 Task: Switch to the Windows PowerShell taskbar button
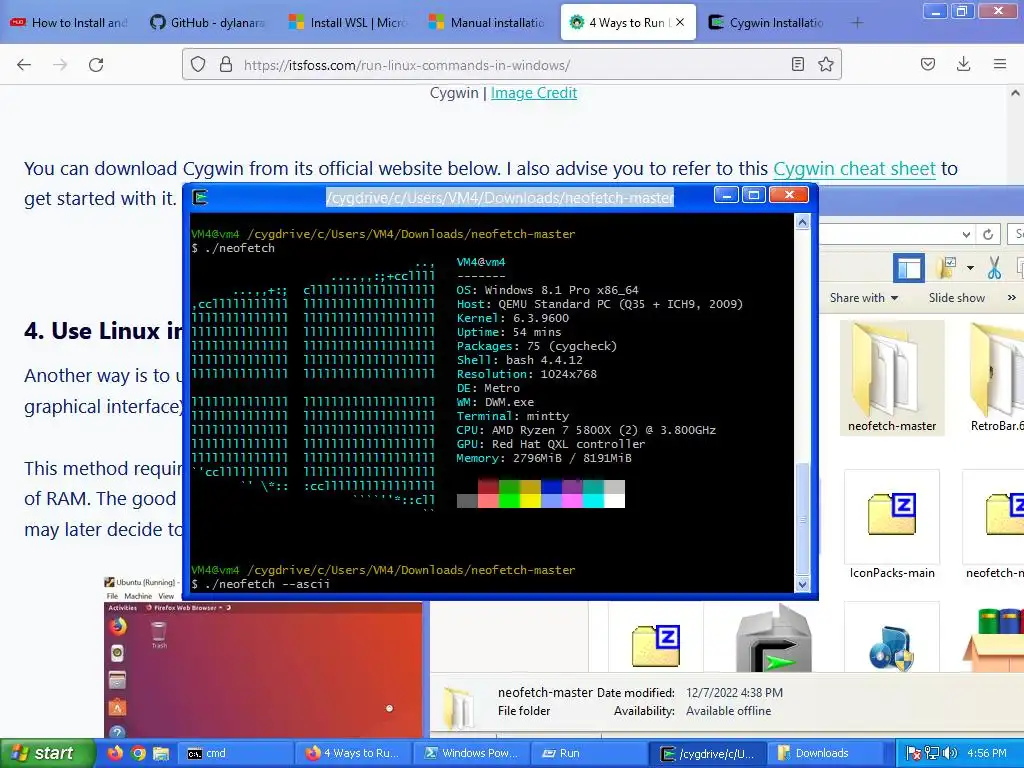pos(472,754)
